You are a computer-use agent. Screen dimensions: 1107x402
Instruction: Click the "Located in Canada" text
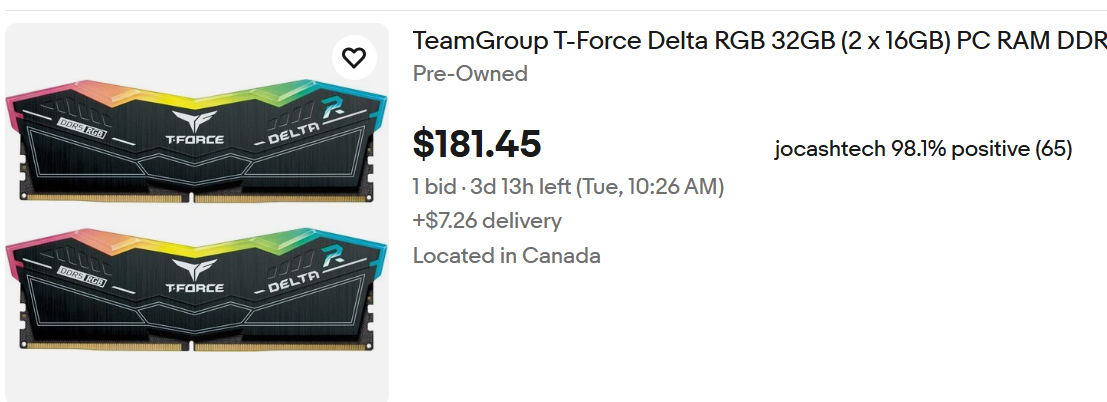tap(507, 255)
